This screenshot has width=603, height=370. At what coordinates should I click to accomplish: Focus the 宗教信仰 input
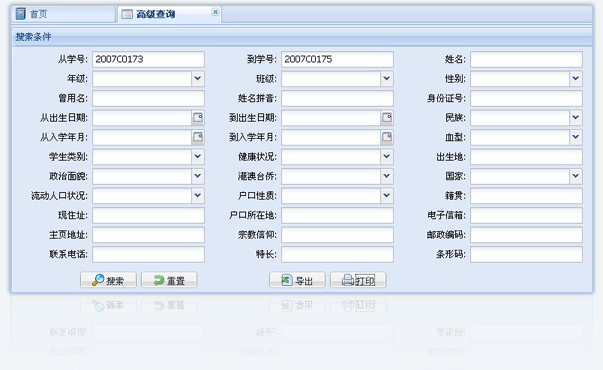pyautogui.click(x=337, y=235)
